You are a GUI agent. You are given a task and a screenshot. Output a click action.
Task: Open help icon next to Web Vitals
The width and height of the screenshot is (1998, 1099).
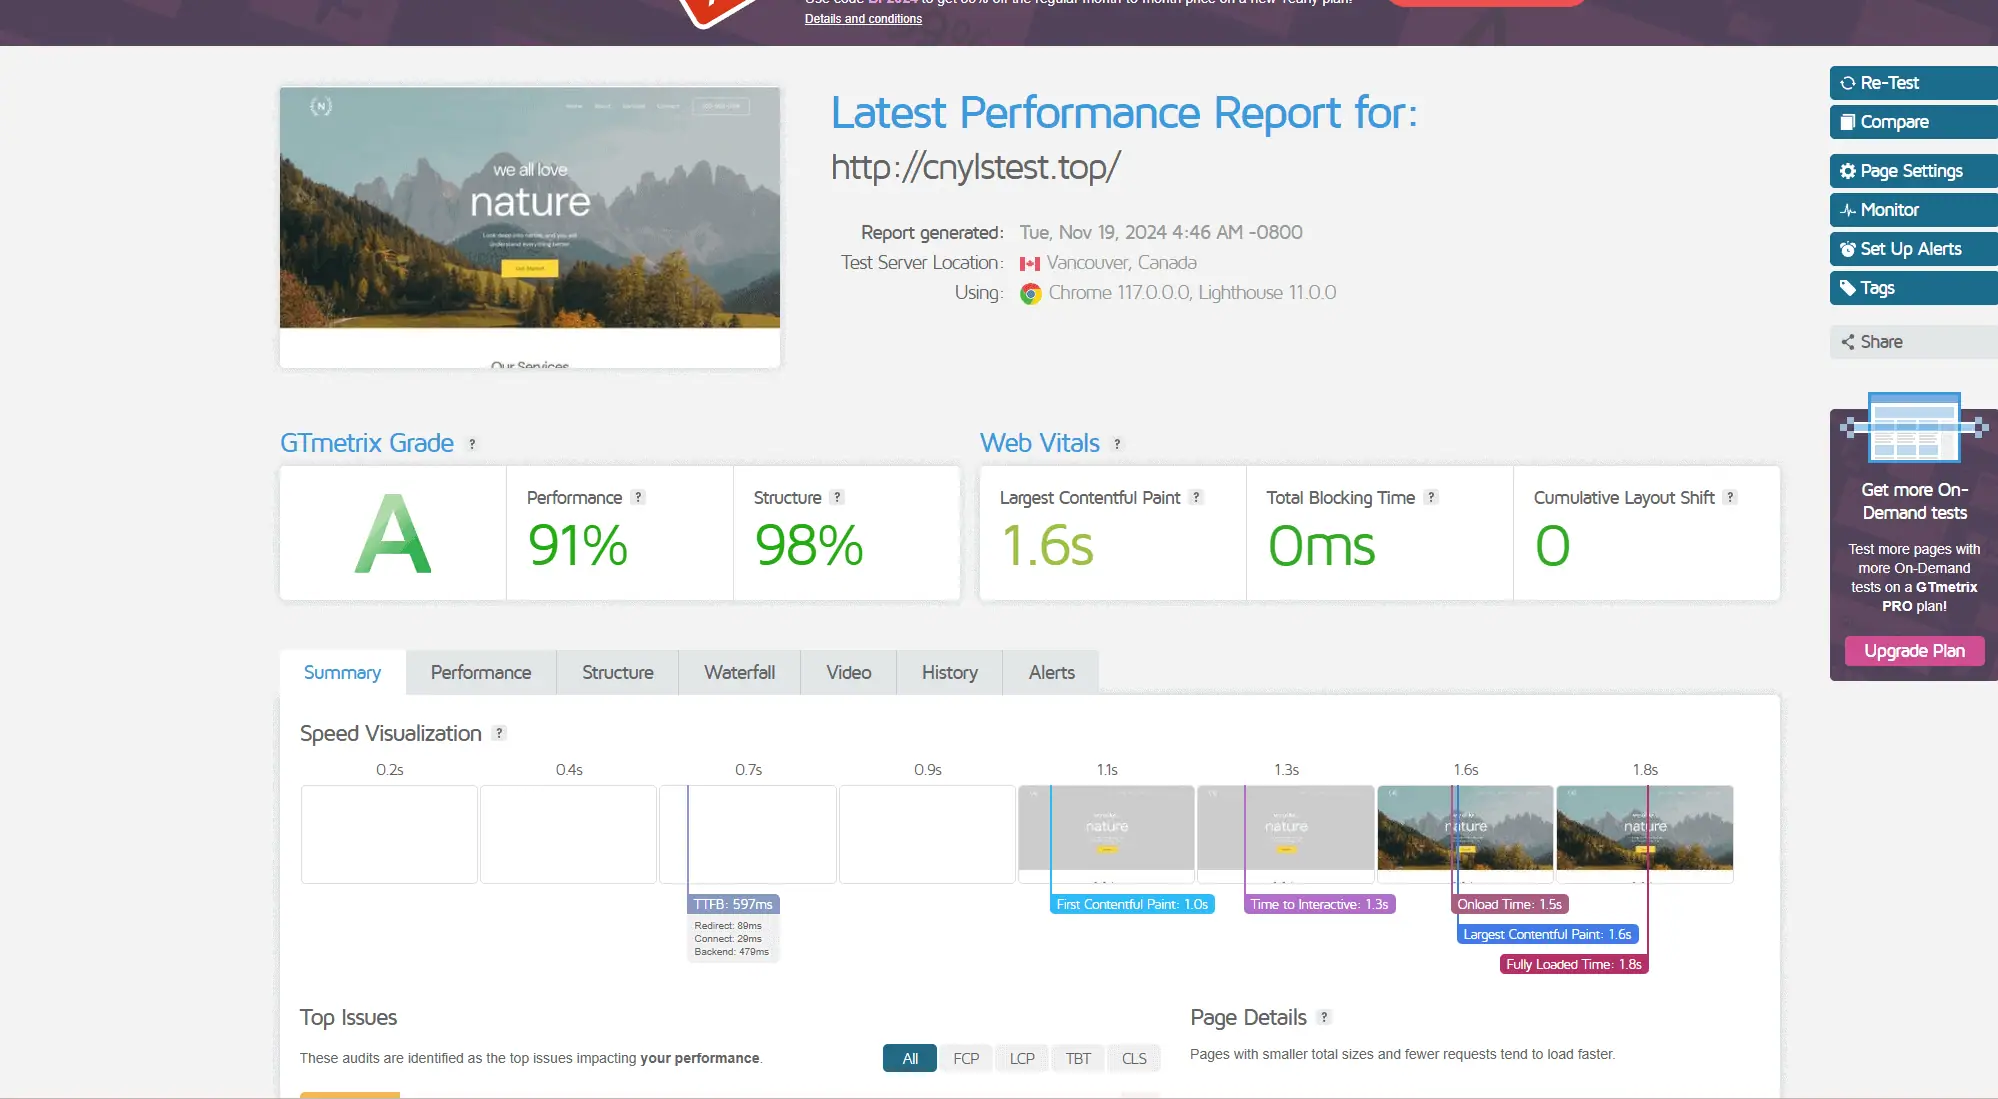(1117, 444)
